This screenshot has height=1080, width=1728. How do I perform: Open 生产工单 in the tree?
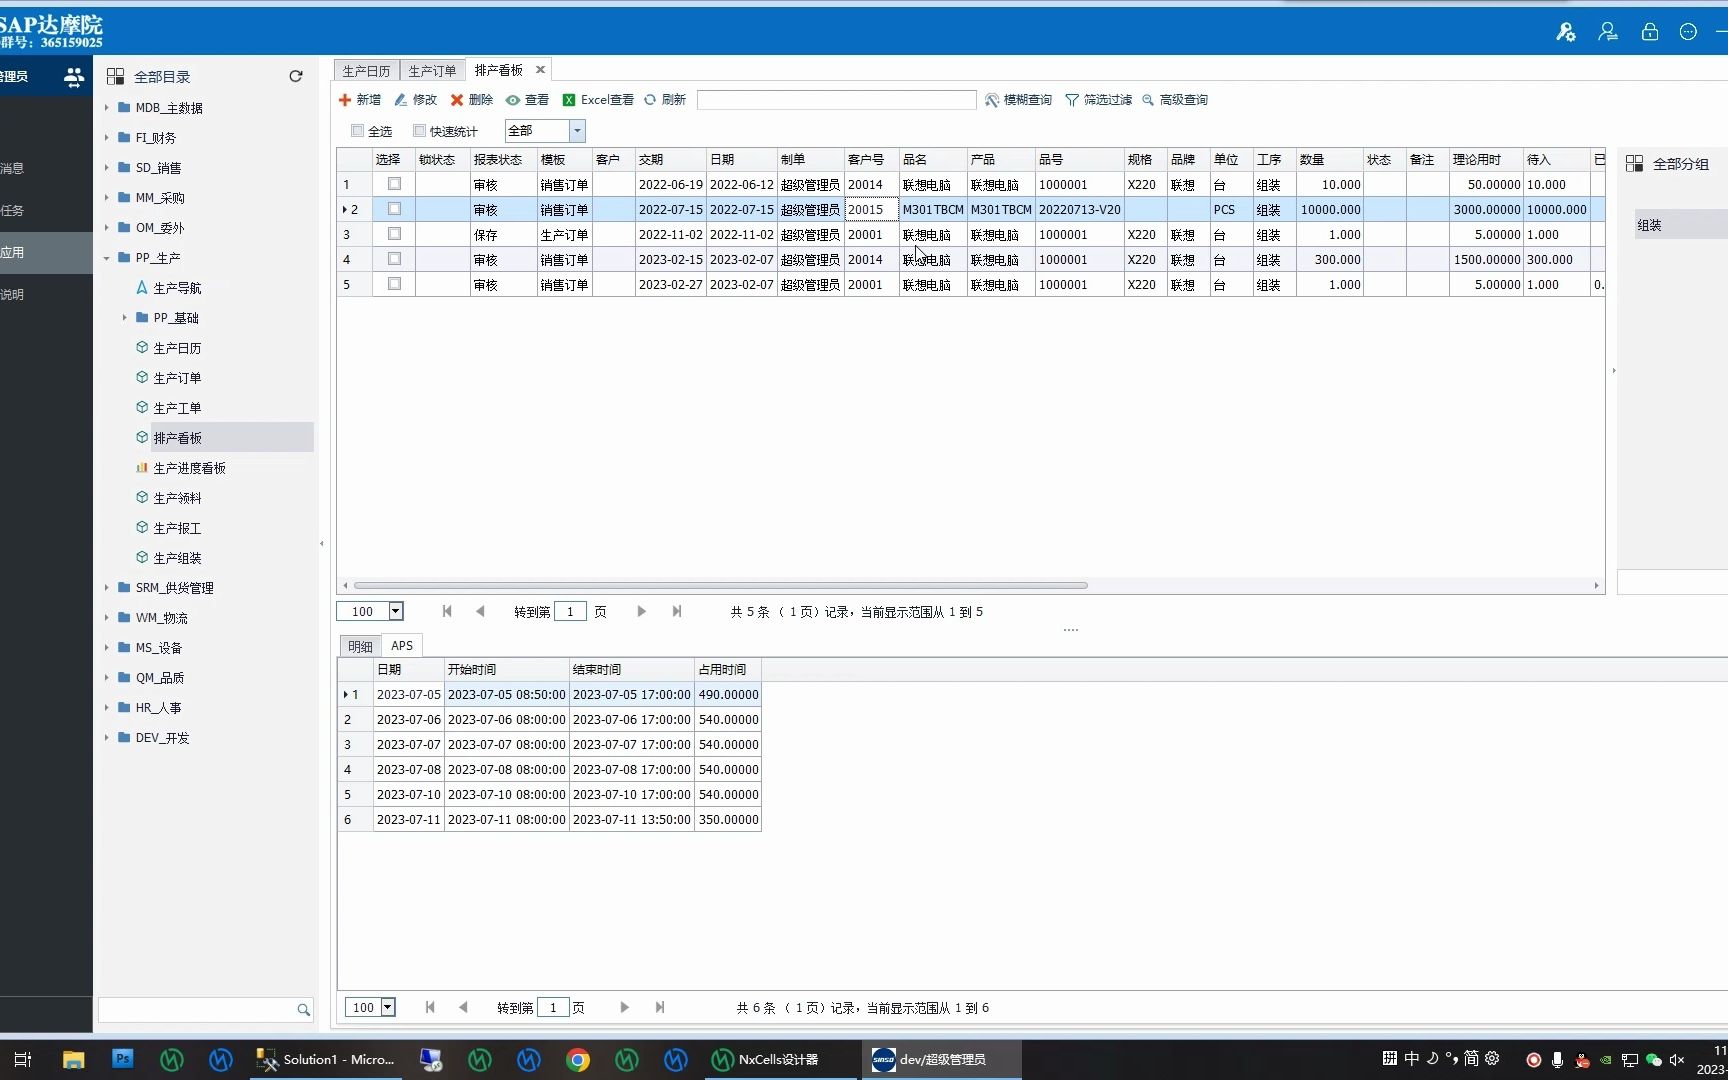point(177,408)
